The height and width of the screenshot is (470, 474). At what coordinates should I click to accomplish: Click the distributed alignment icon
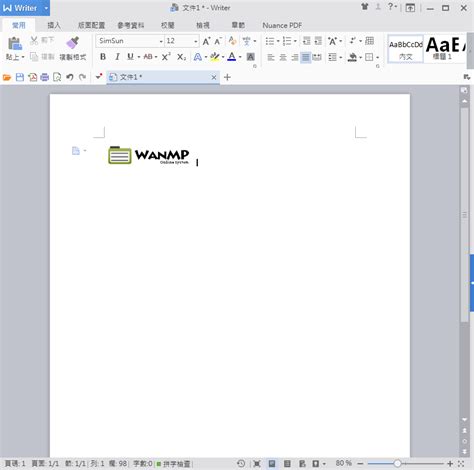coord(317,57)
